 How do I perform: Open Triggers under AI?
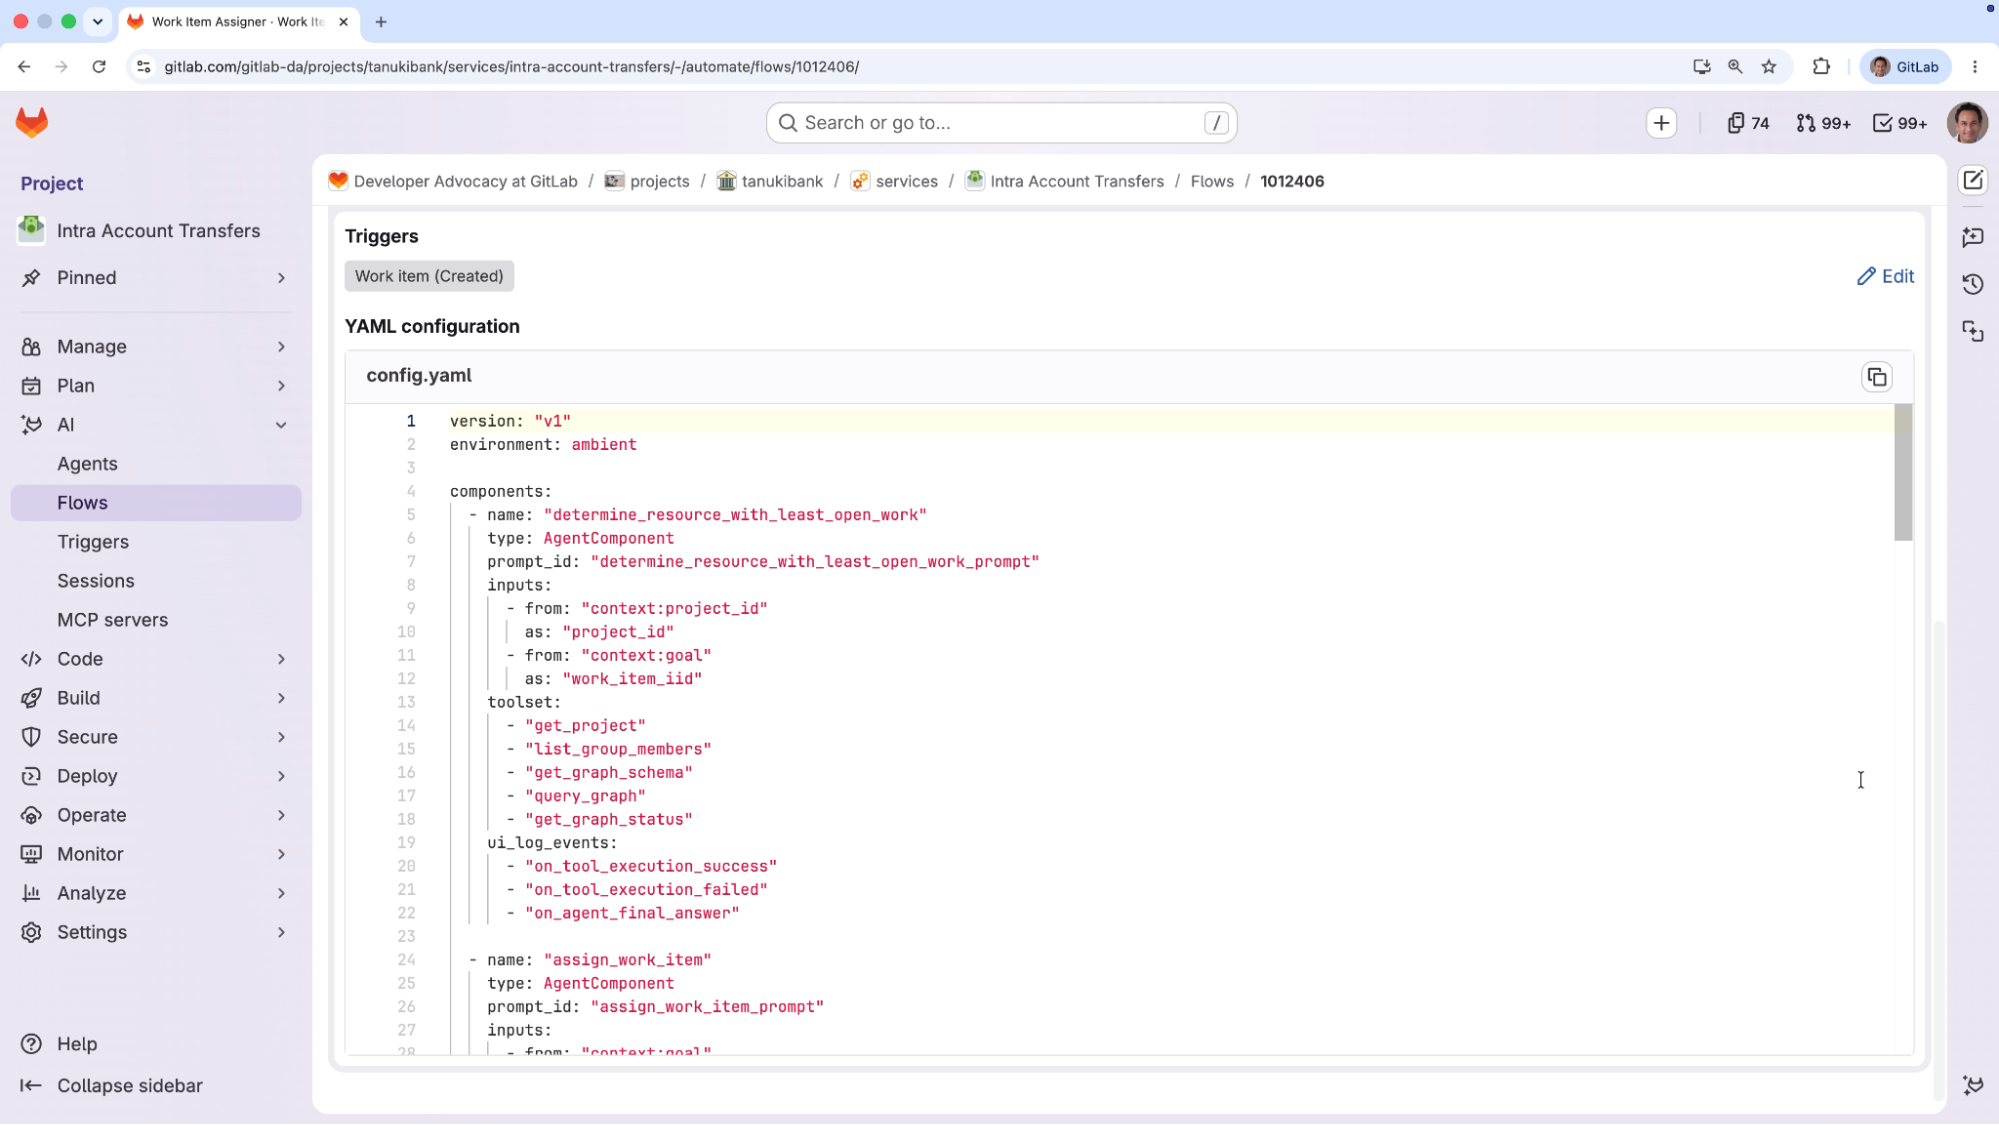[x=155, y=542]
